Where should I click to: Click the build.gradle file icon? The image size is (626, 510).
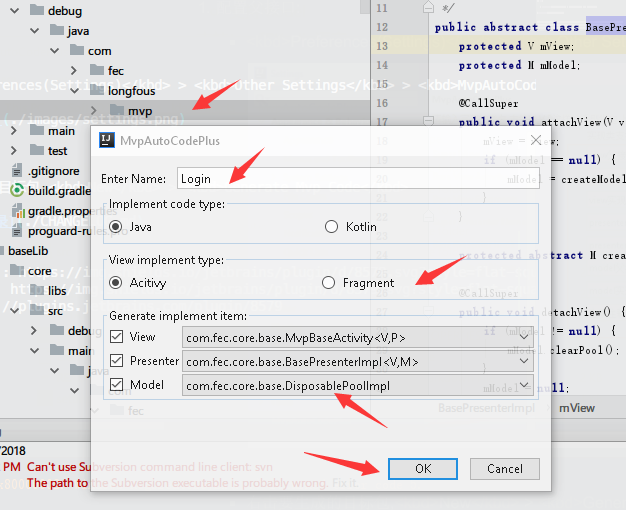(x=17, y=190)
